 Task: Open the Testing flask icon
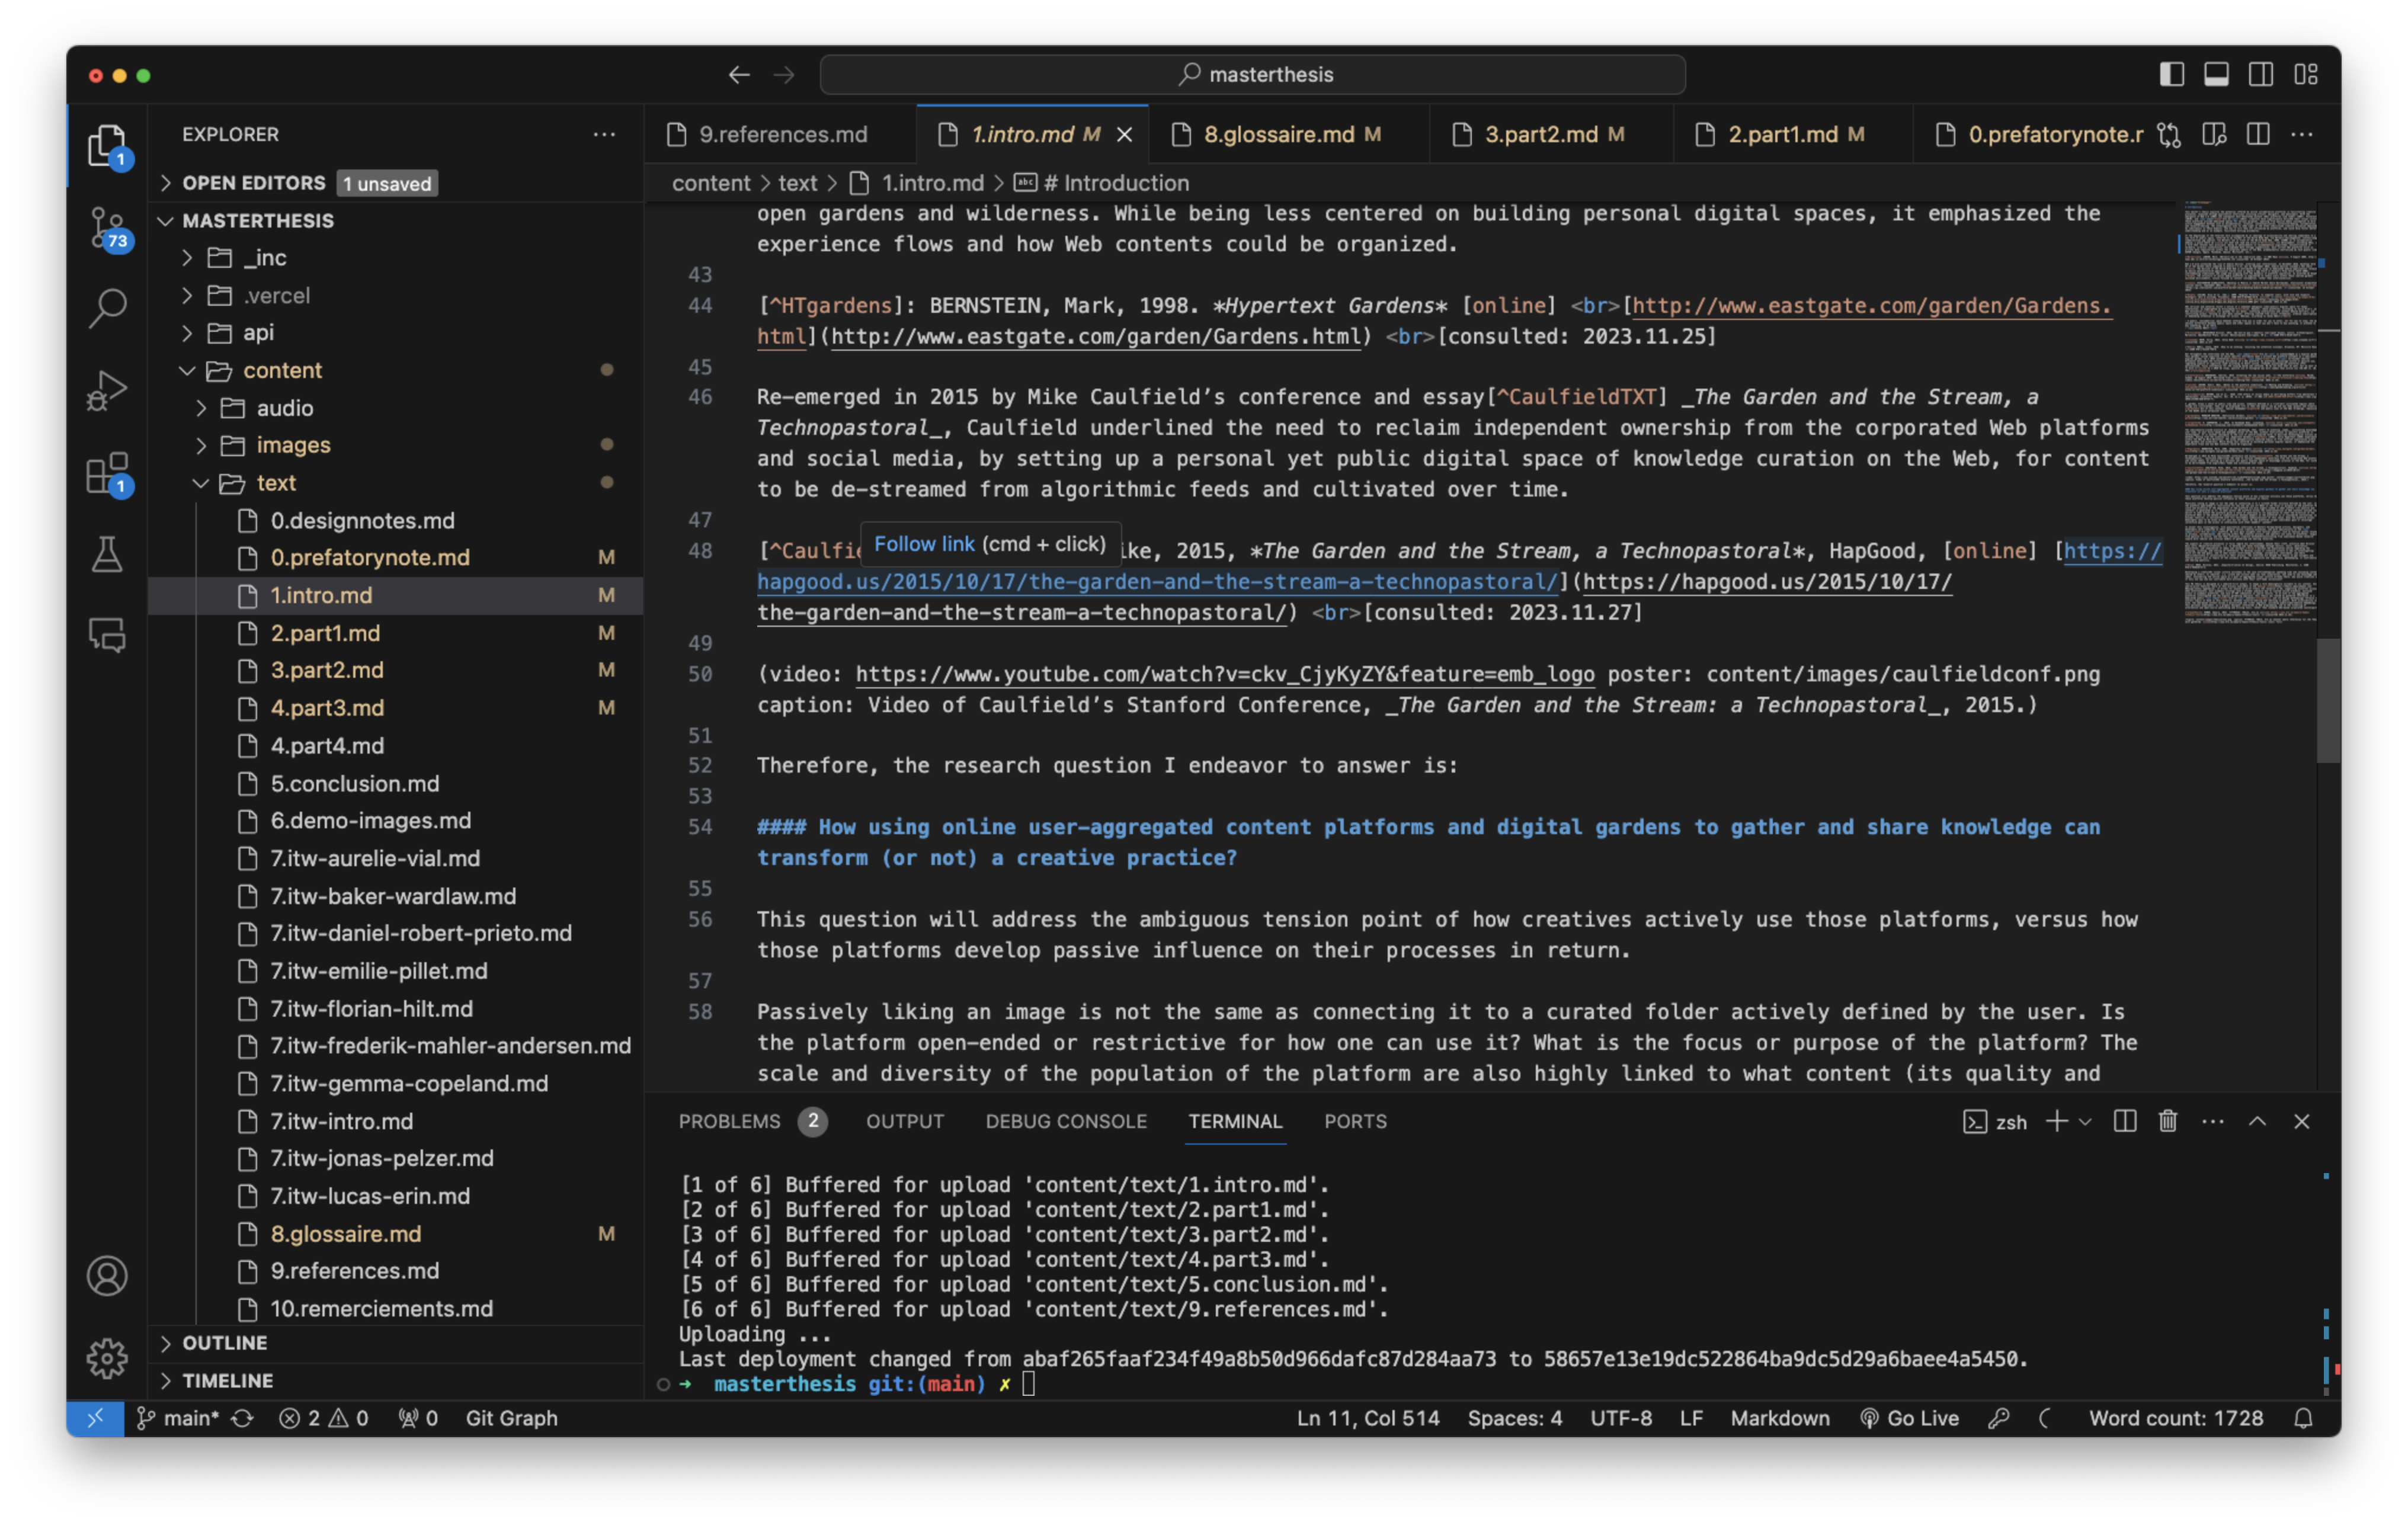pyautogui.click(x=107, y=554)
